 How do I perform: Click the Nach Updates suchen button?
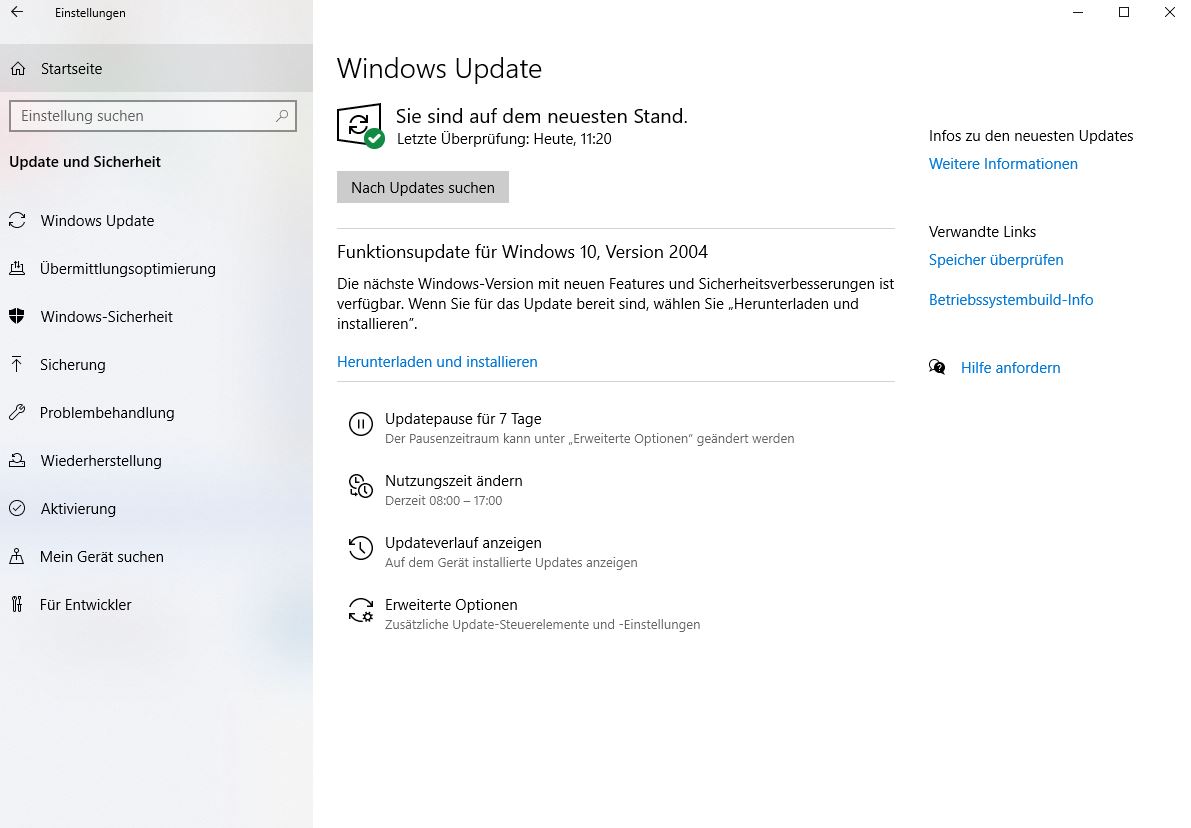coord(423,187)
